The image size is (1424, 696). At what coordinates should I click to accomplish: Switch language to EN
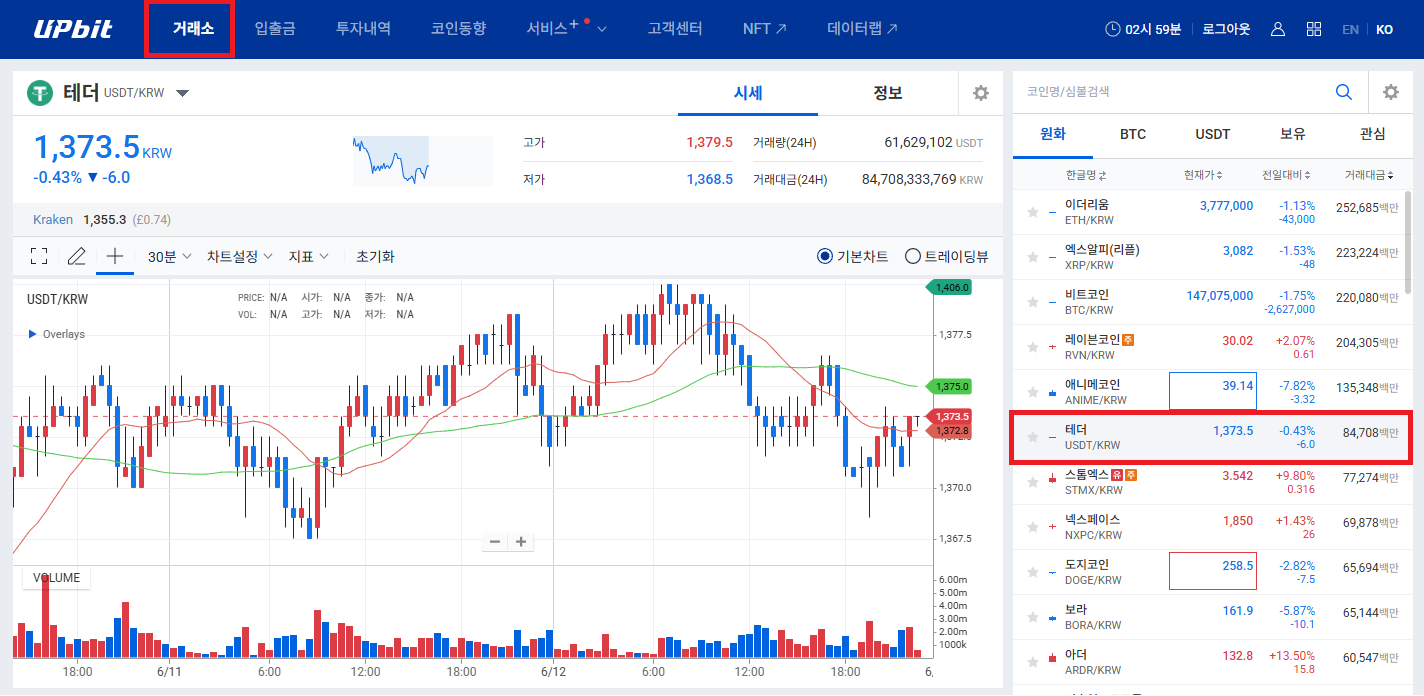(1350, 29)
